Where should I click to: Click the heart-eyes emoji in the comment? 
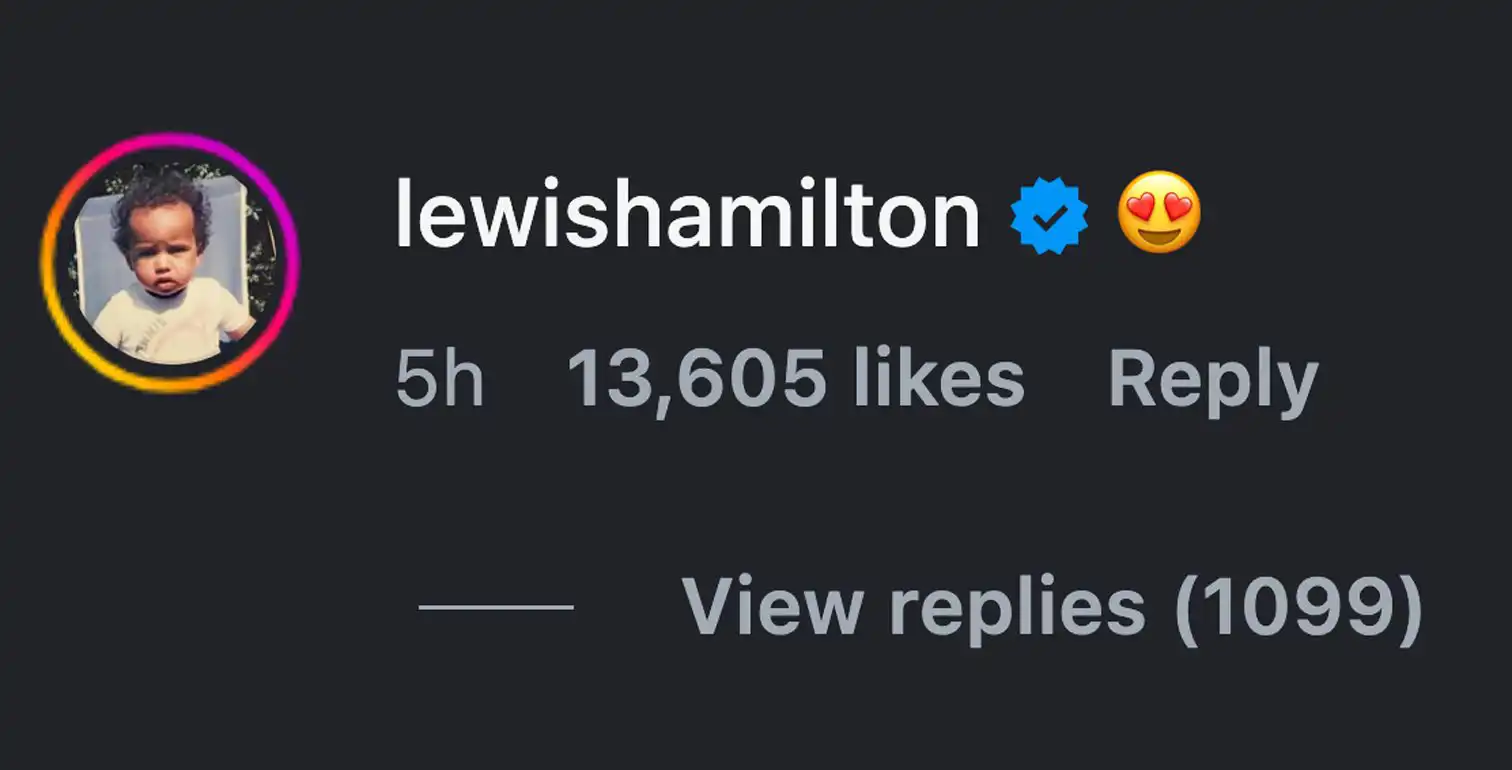tap(1158, 213)
